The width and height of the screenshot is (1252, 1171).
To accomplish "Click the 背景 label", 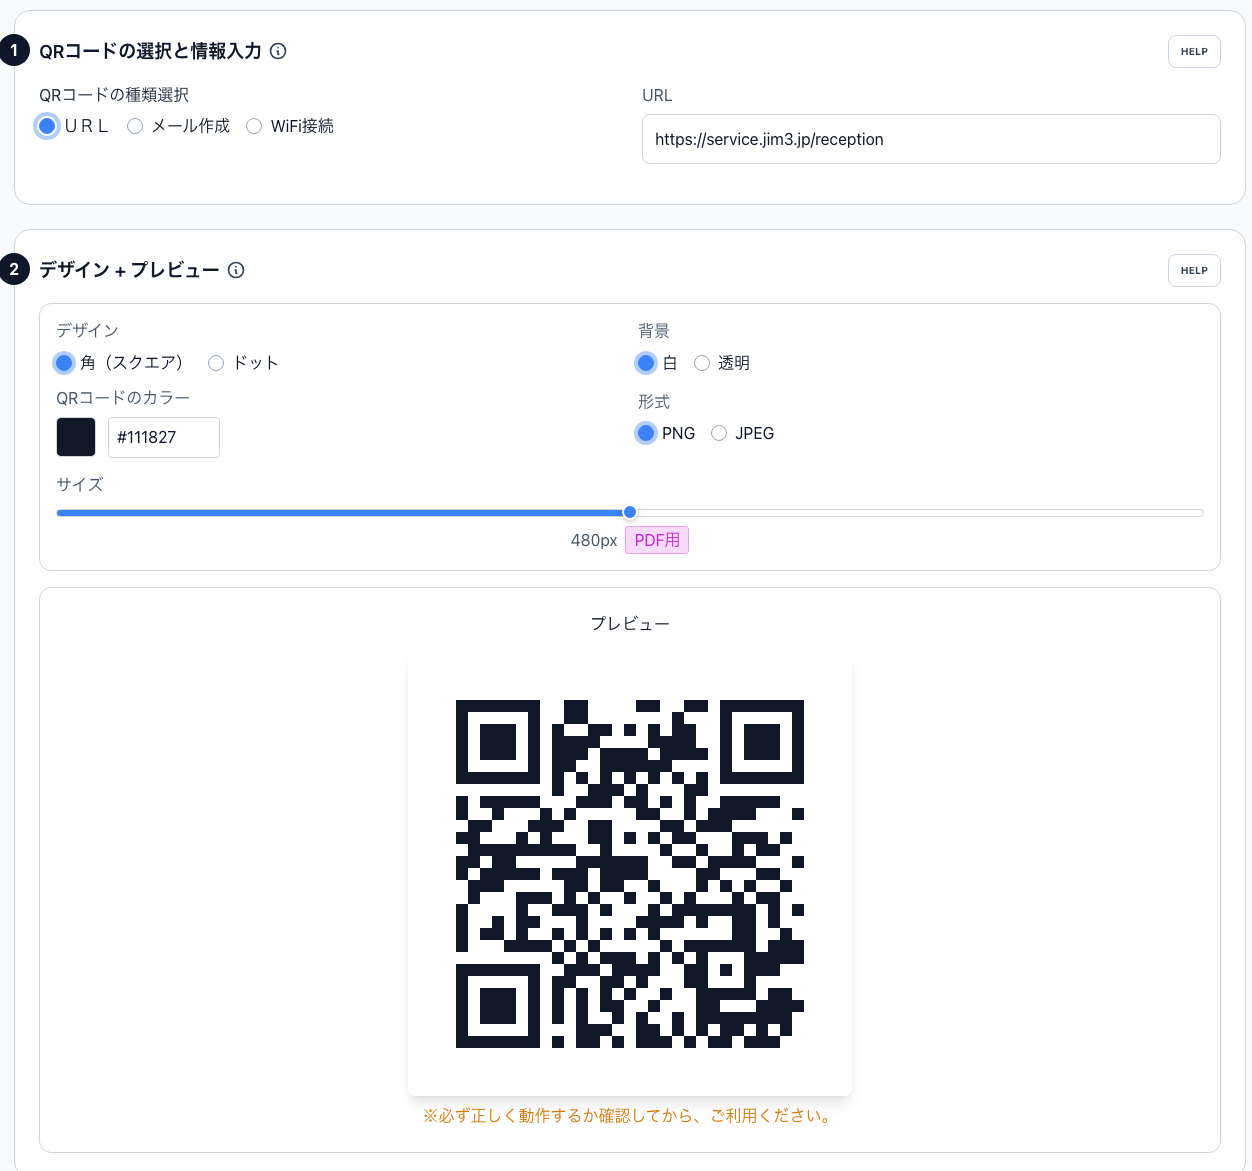I will (x=654, y=331).
